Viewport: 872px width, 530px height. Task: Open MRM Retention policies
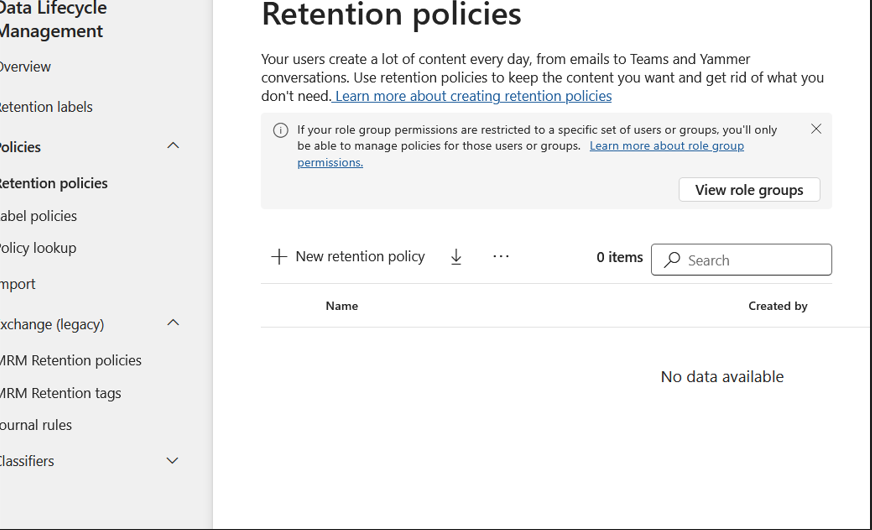pyautogui.click(x=71, y=360)
